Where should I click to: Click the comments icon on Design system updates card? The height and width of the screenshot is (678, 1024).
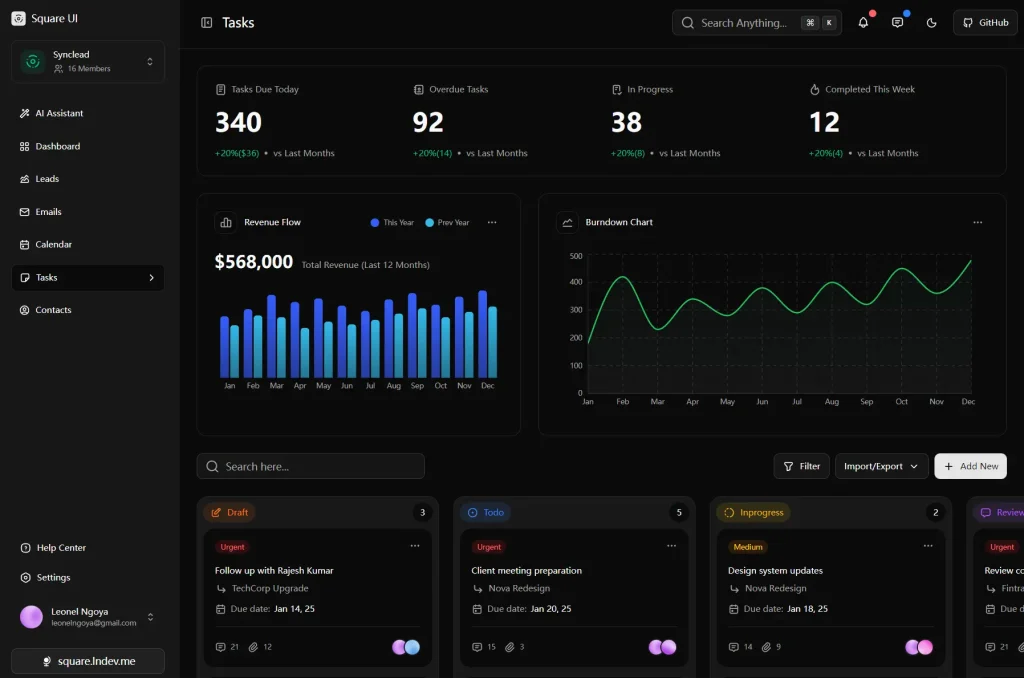click(x=734, y=646)
